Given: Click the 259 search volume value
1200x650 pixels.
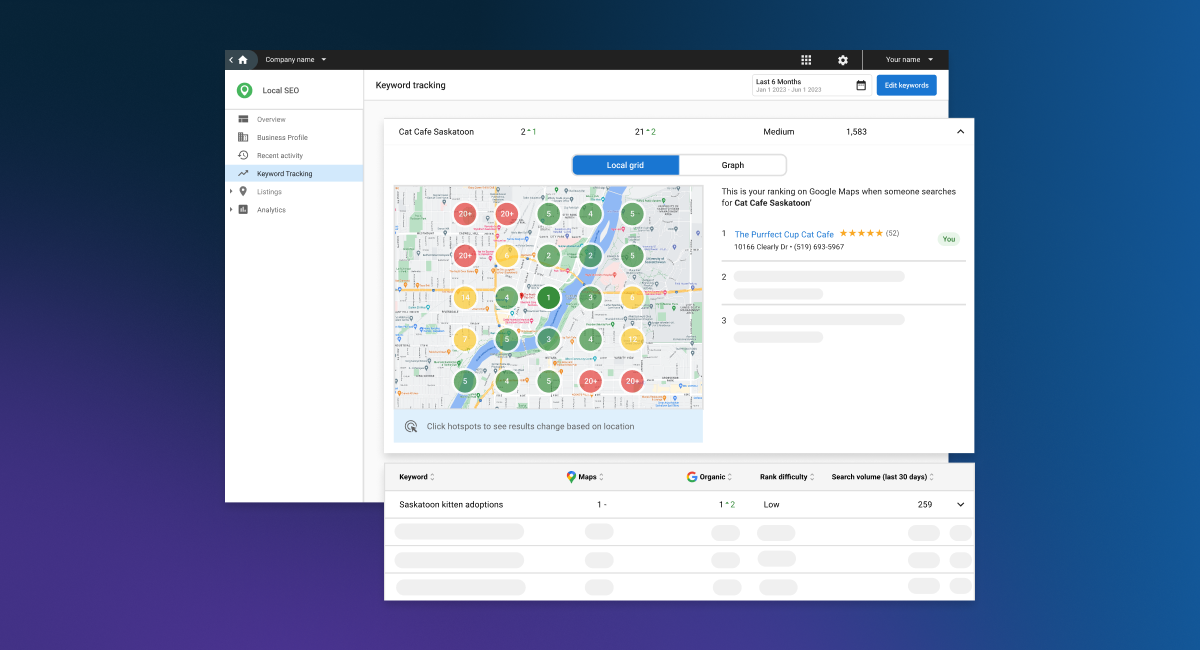Looking at the screenshot, I should pos(925,505).
